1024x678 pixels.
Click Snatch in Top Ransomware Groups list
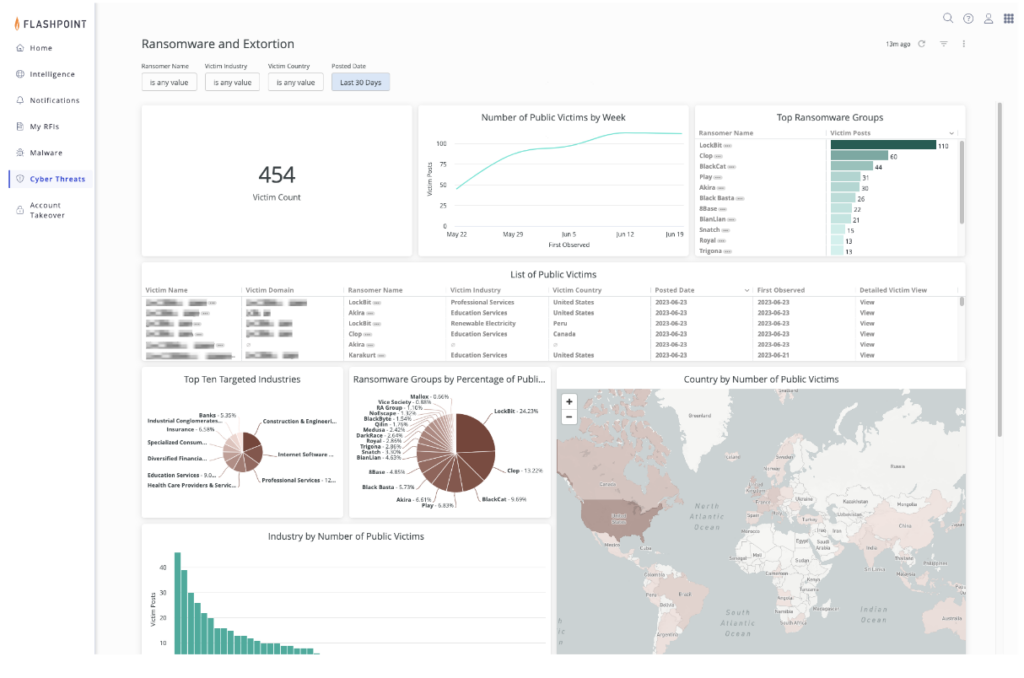709,230
